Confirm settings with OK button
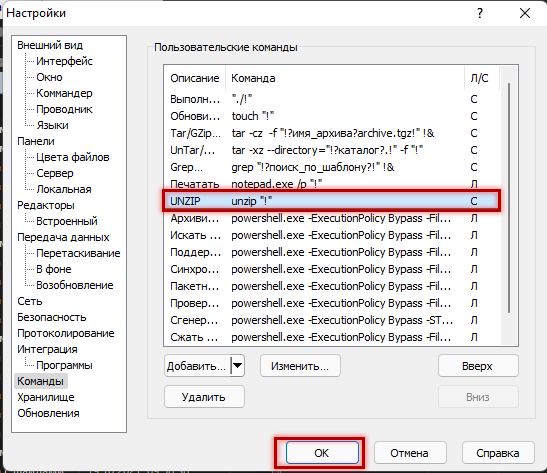 (322, 453)
